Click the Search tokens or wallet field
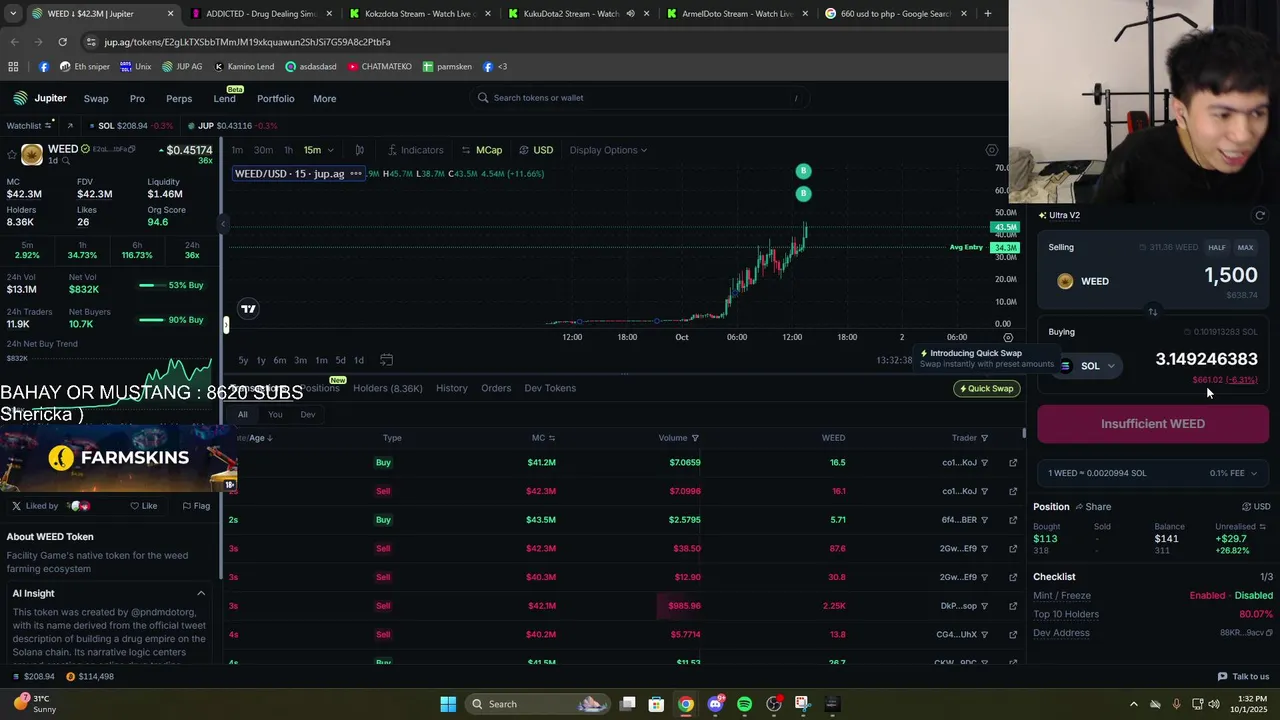This screenshot has height=720, width=1280. click(x=640, y=98)
